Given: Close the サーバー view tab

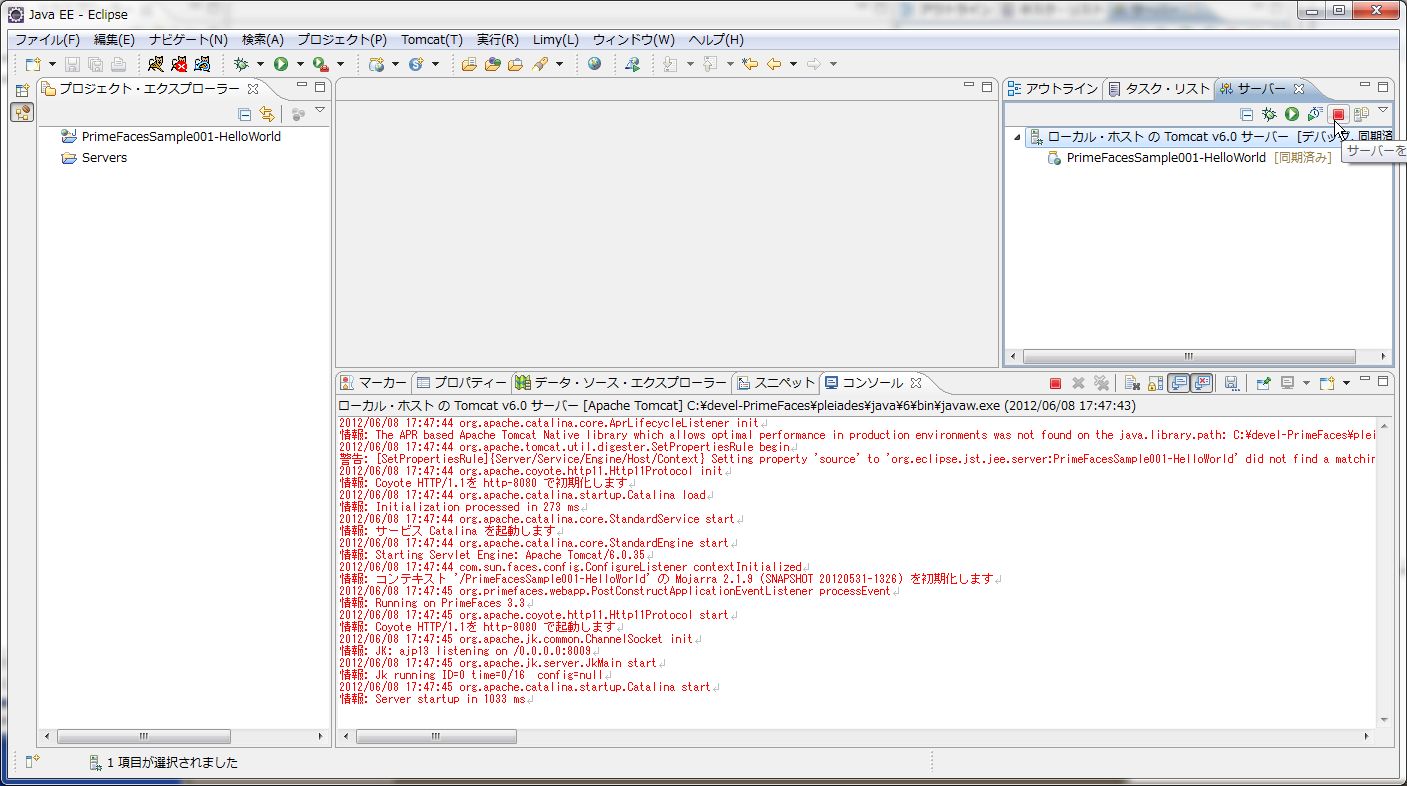Looking at the screenshot, I should 1299,89.
